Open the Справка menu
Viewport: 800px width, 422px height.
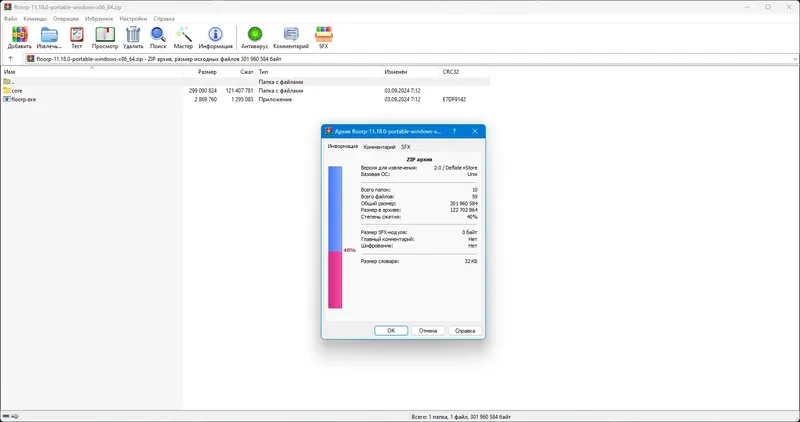(x=164, y=18)
